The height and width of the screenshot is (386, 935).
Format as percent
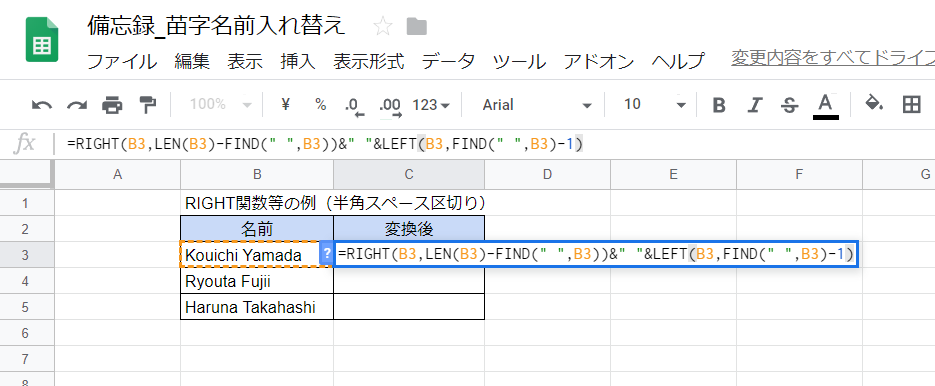click(321, 105)
